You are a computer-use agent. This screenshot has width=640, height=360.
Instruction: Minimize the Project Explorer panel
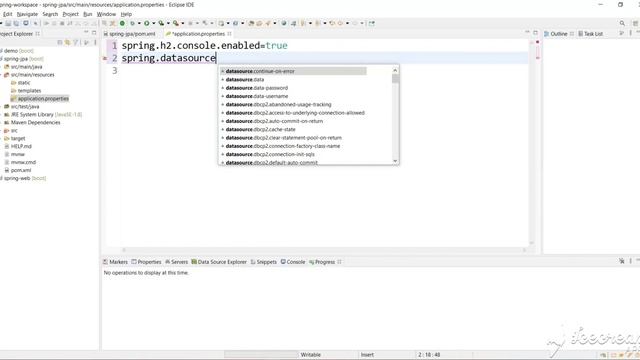pos(86,33)
